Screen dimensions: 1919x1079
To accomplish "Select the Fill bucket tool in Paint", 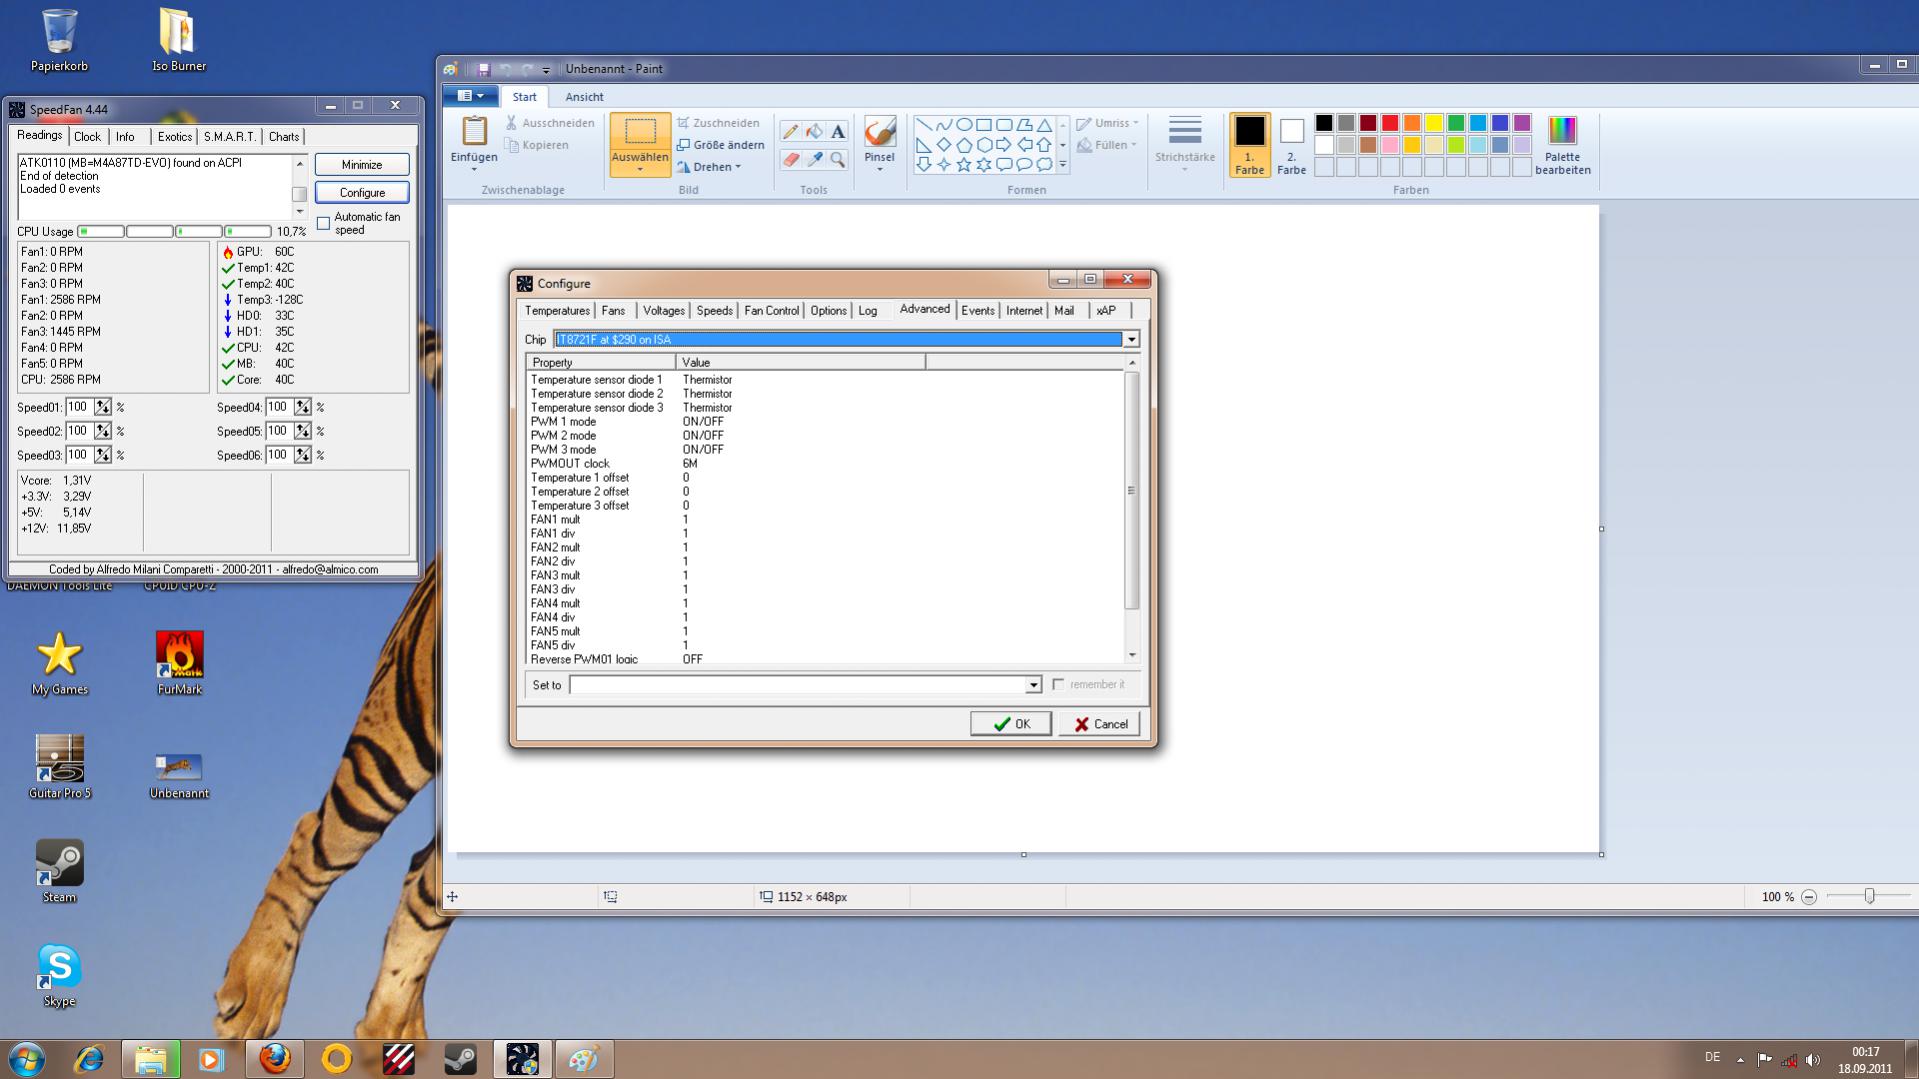I will point(814,132).
